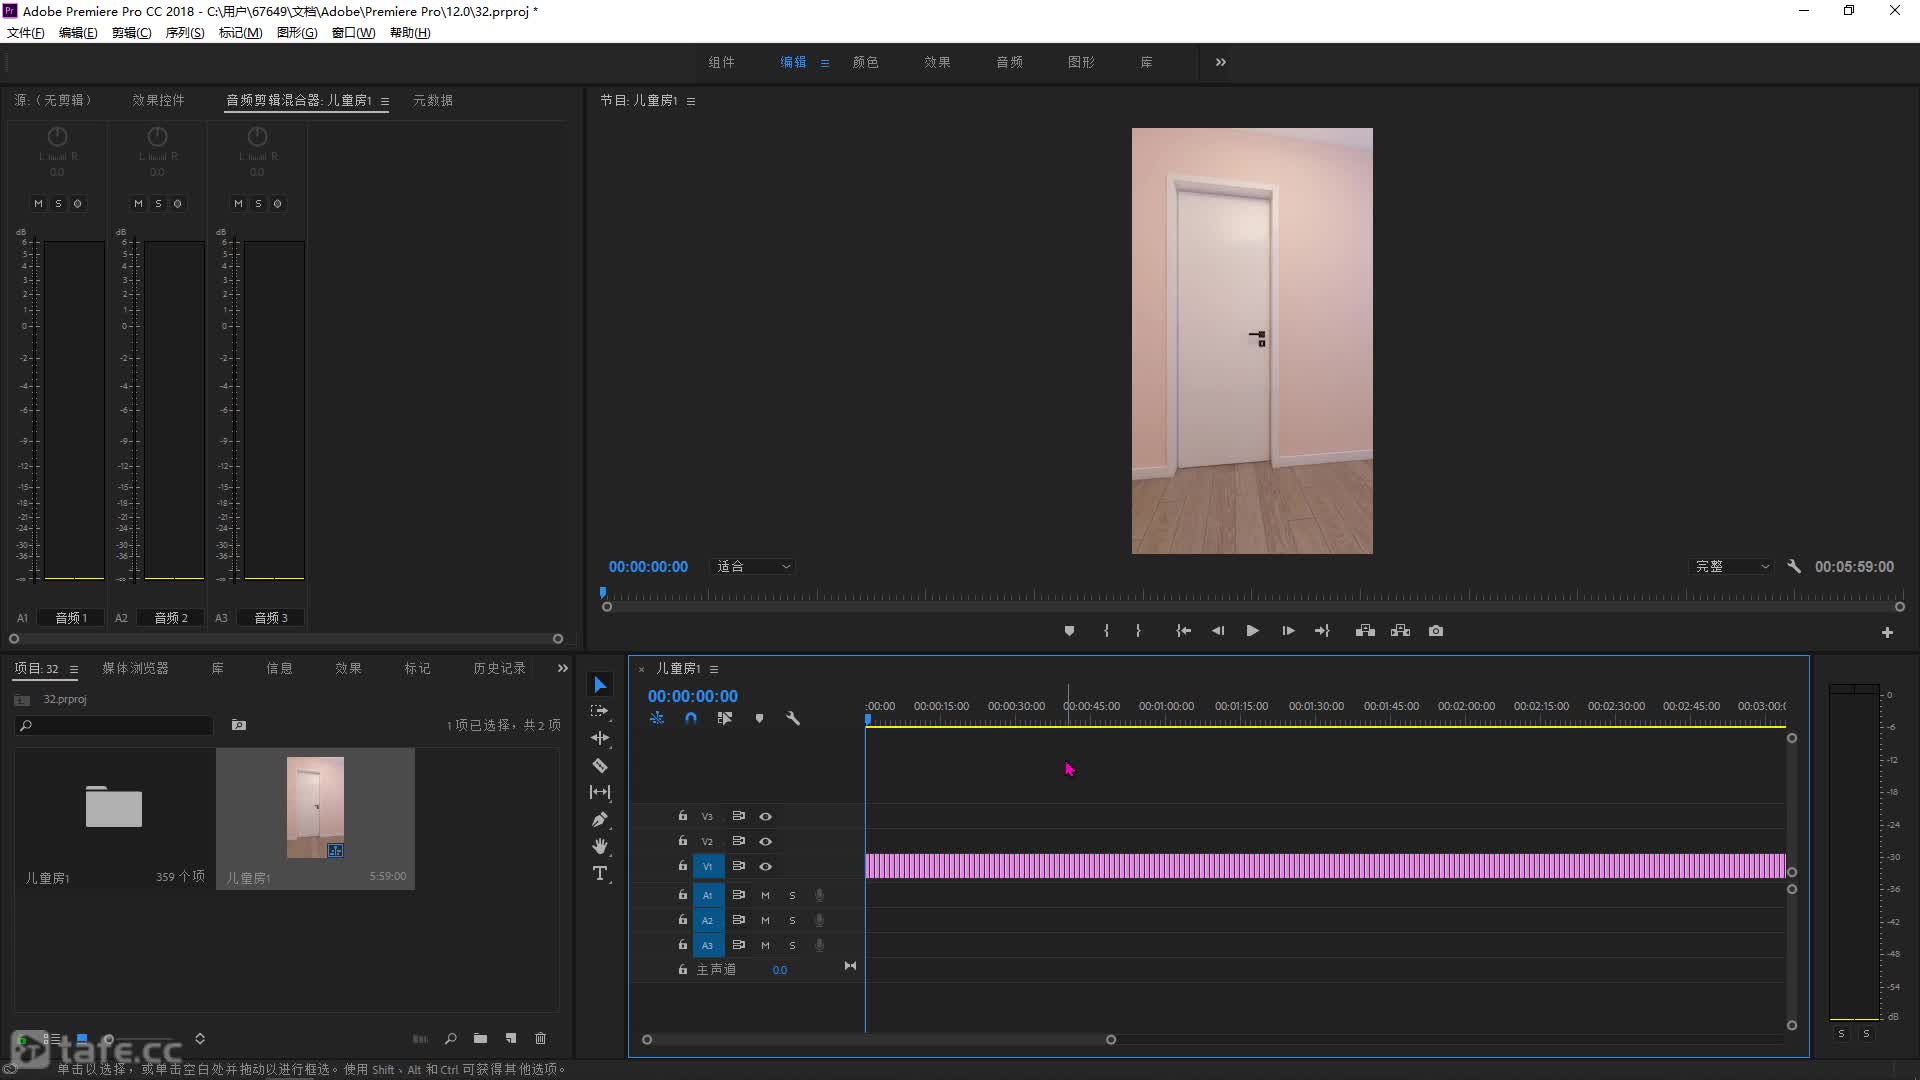This screenshot has width=1920, height=1080.
Task: Switch to the 媒体浏览器 tab
Action: click(135, 668)
